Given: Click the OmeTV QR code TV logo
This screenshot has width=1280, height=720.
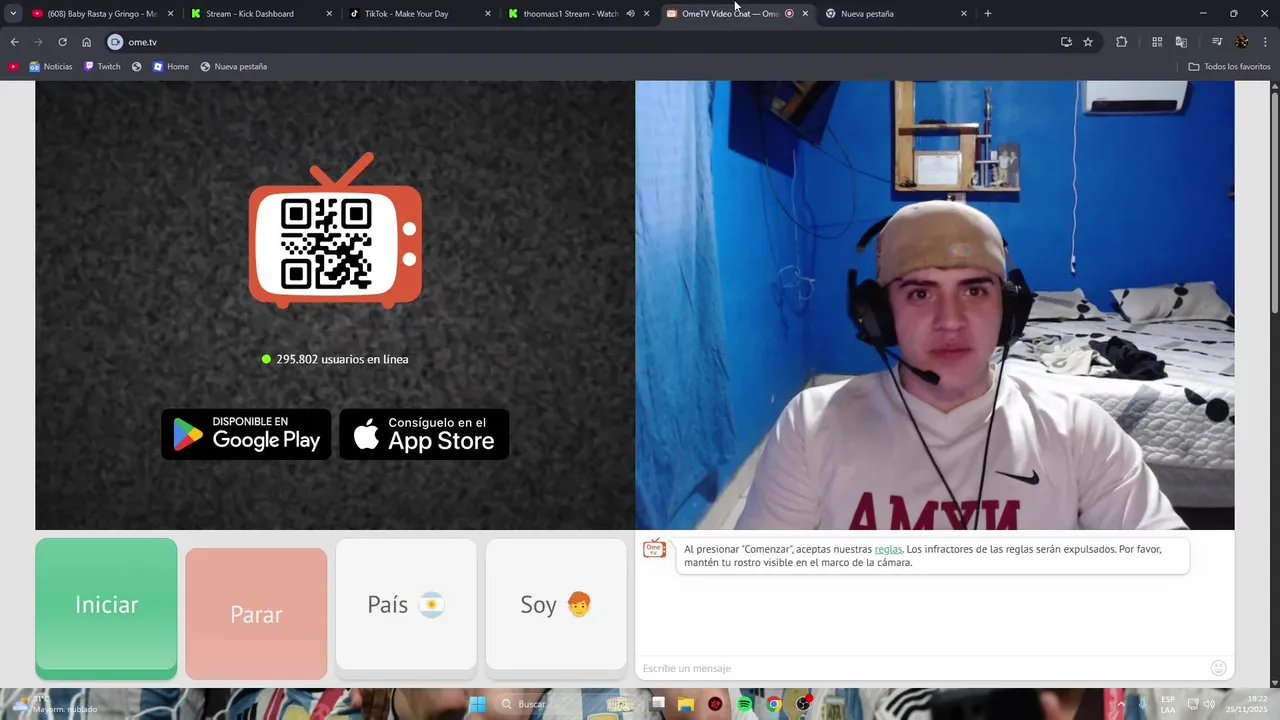Looking at the screenshot, I should (335, 230).
